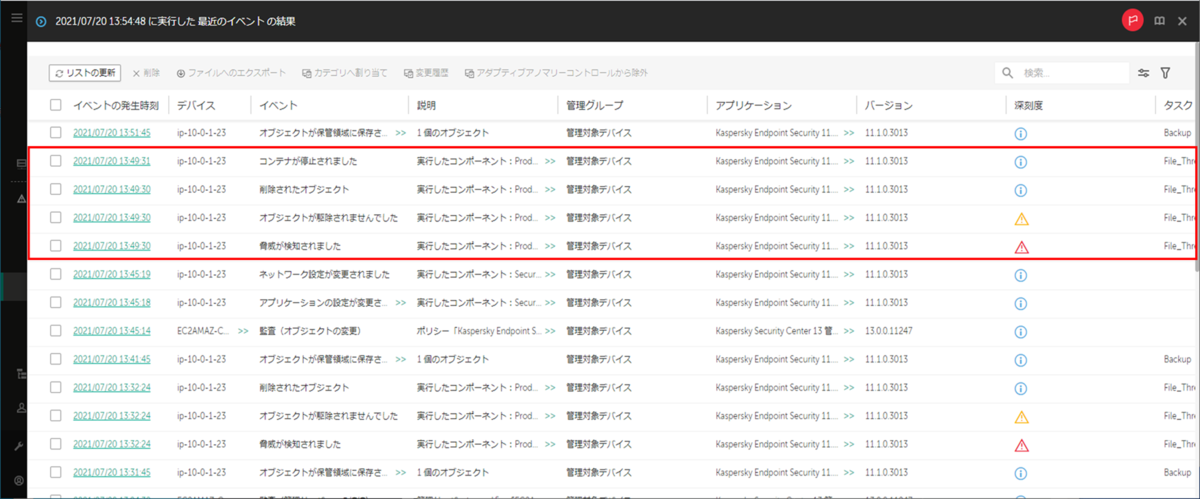
Task: Check the 13:49:30 脅威が検知されました row checkbox
Action: [x=56, y=246]
